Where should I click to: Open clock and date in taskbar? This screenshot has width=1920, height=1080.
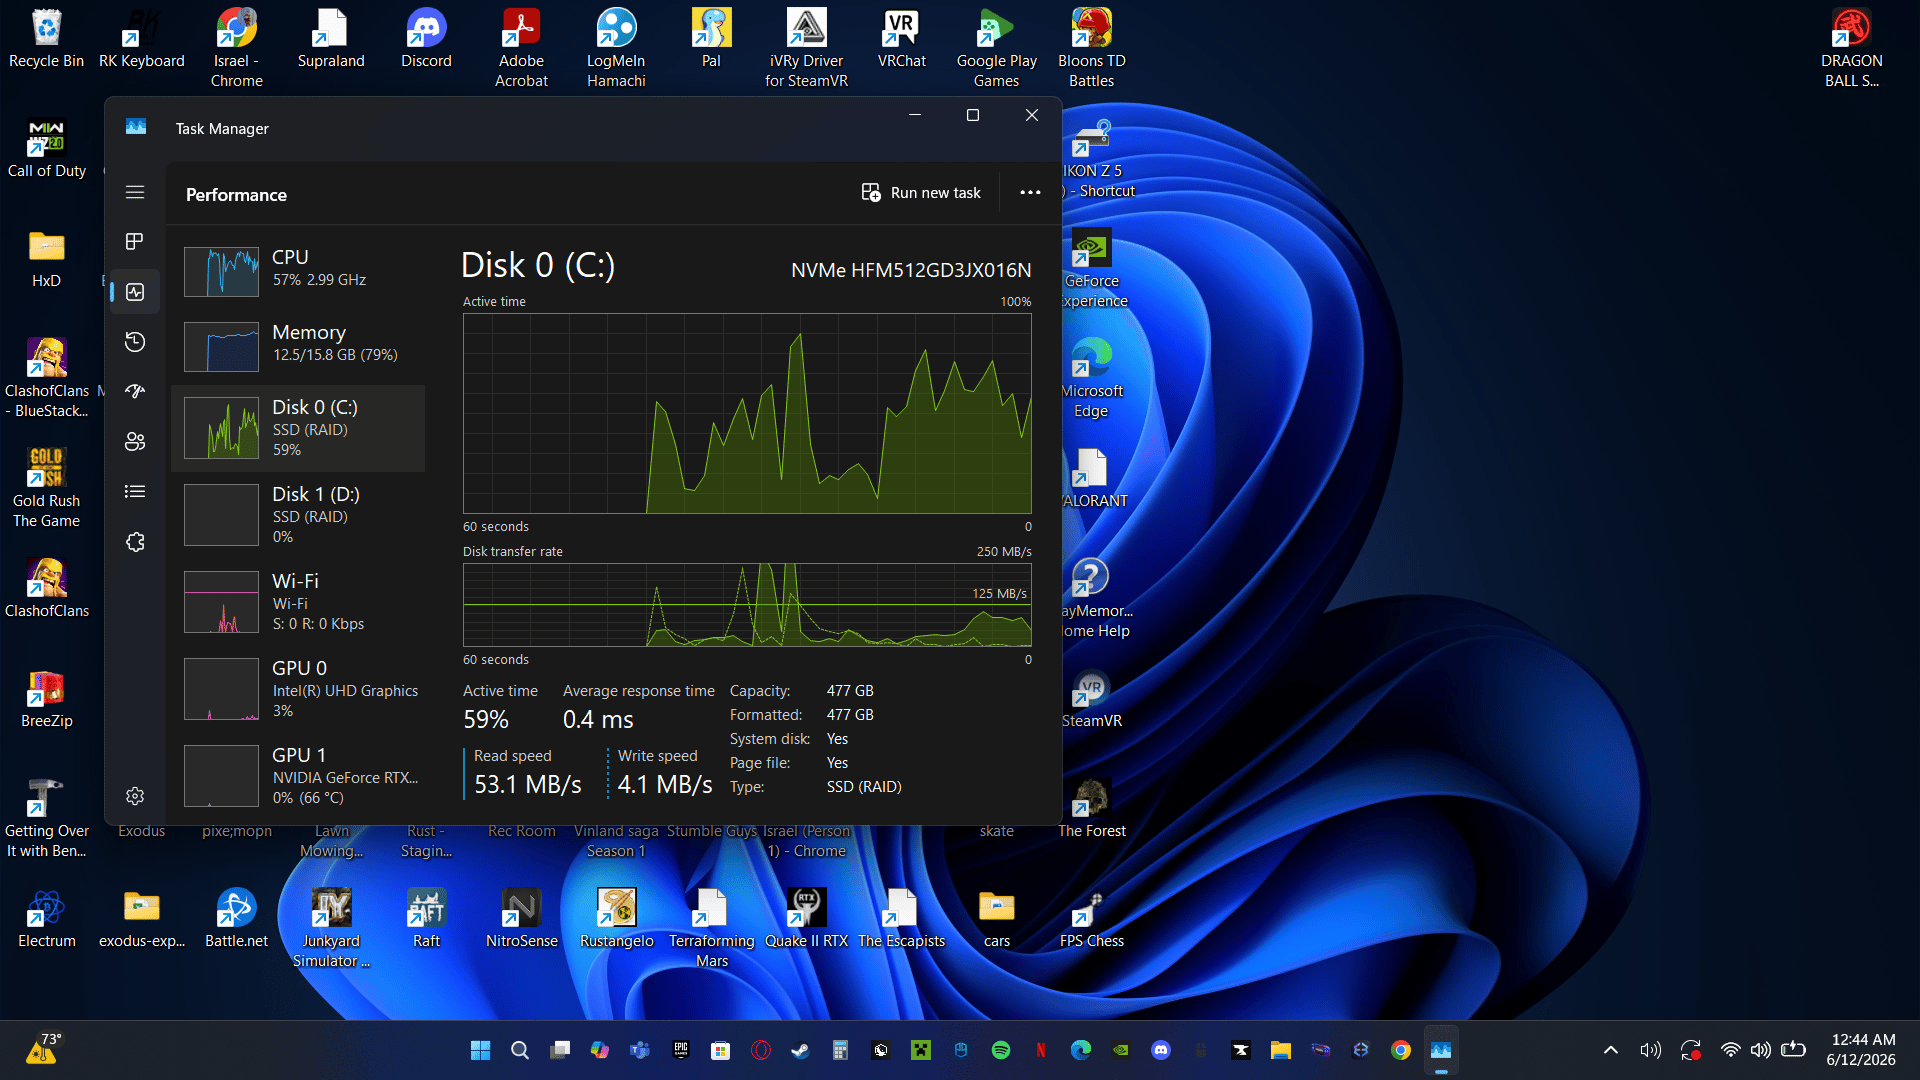[1861, 1050]
